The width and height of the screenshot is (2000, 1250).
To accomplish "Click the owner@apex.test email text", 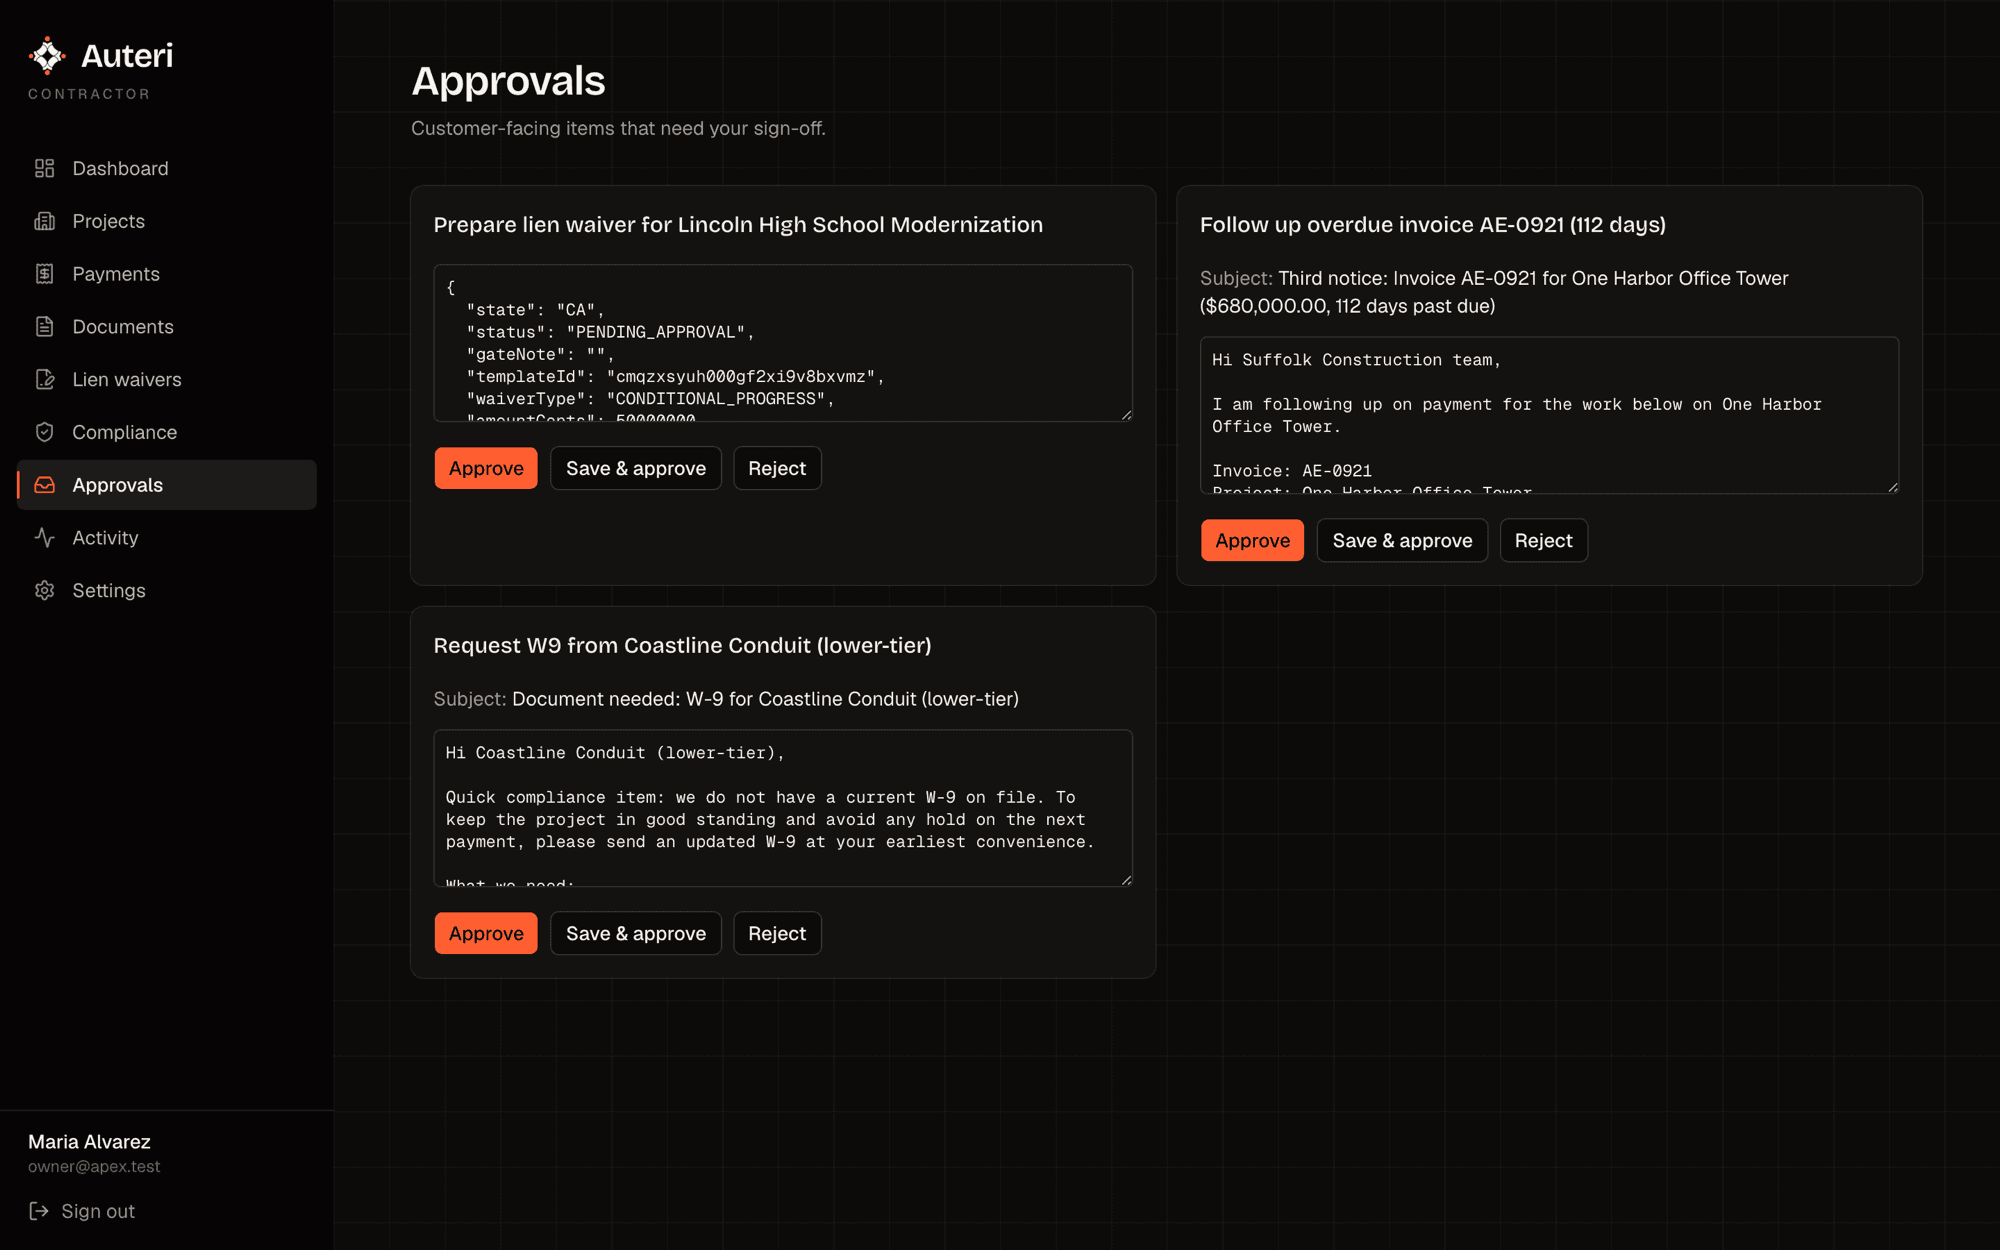I will (x=94, y=1167).
